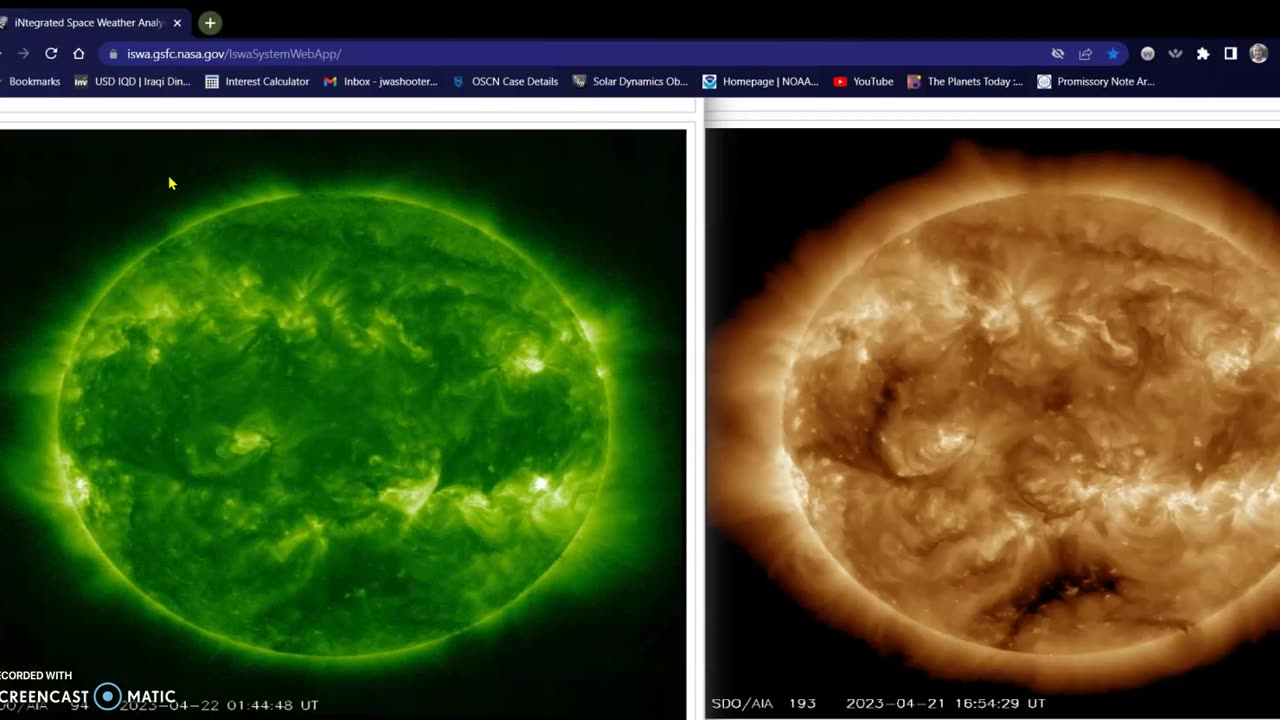The width and height of the screenshot is (1280, 720).
Task: Open the extension icon next to puzzle piece
Action: tap(1175, 54)
